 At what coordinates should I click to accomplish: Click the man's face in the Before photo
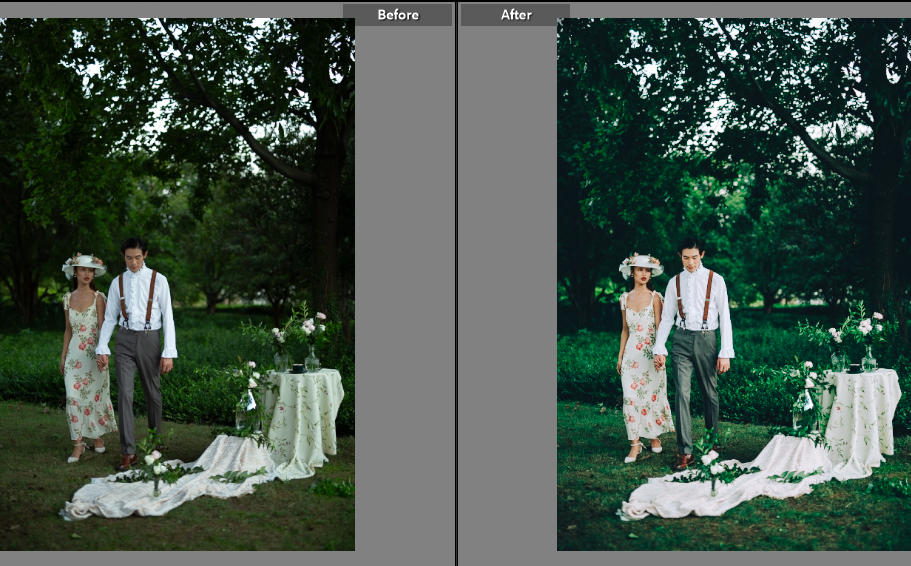(133, 253)
